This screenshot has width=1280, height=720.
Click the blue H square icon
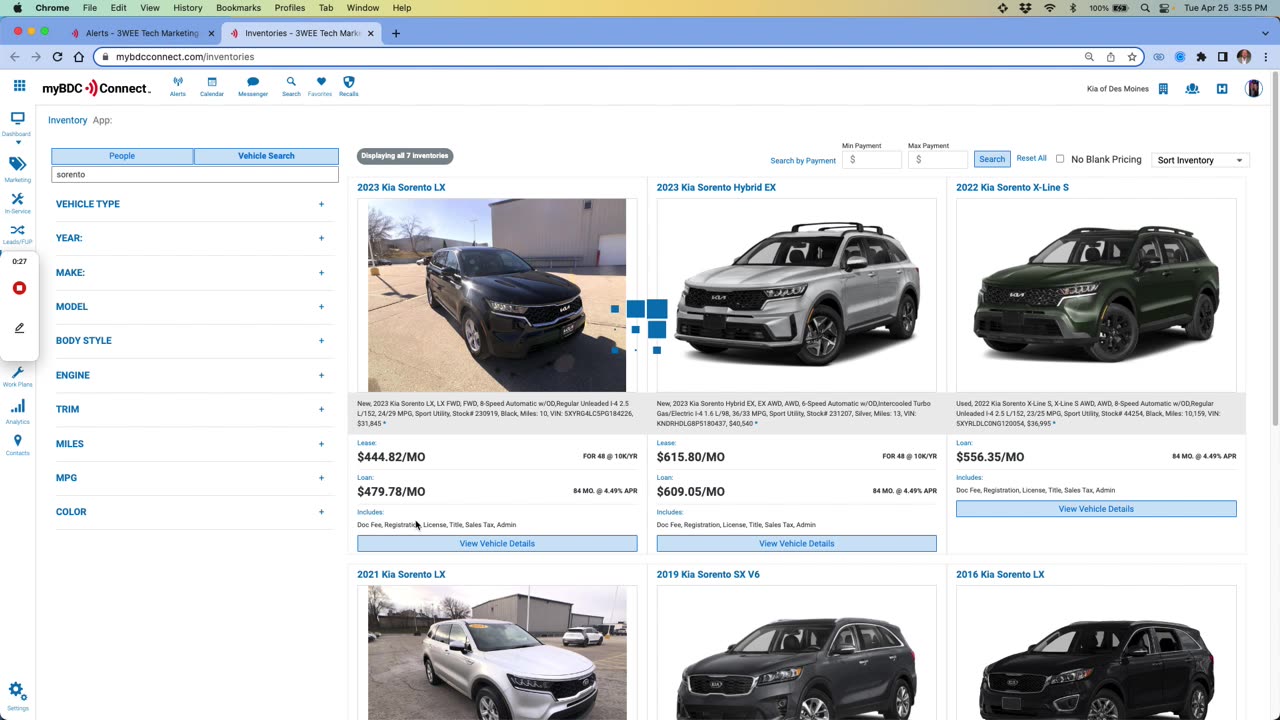(x=1222, y=89)
